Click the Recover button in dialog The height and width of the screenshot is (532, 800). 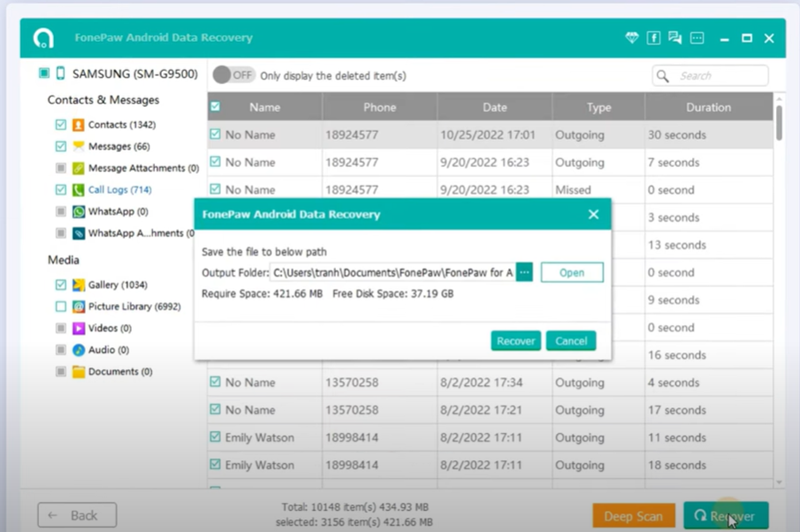[x=516, y=341]
